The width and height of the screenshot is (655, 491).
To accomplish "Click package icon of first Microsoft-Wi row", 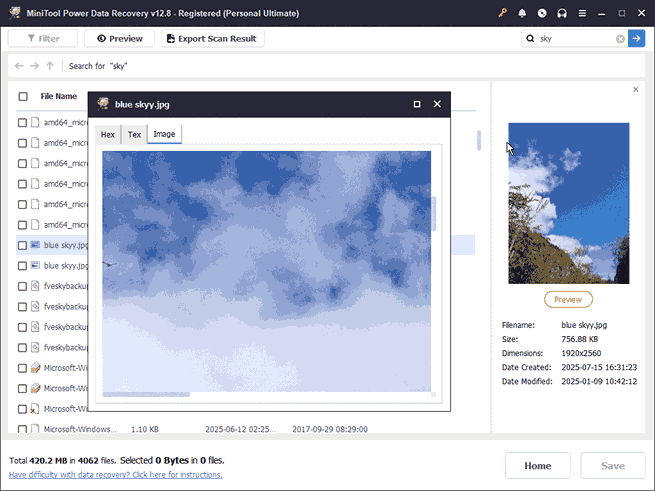I will pos(36,368).
